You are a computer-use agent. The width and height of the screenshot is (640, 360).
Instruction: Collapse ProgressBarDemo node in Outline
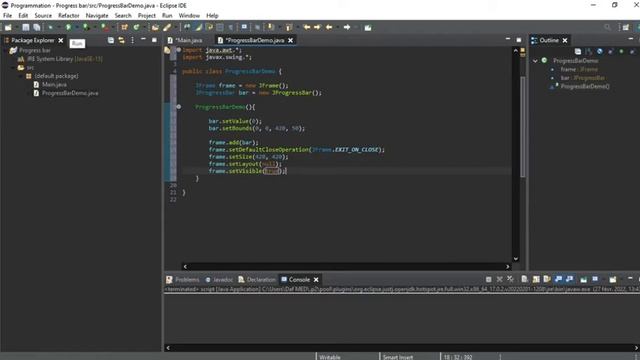535,60
